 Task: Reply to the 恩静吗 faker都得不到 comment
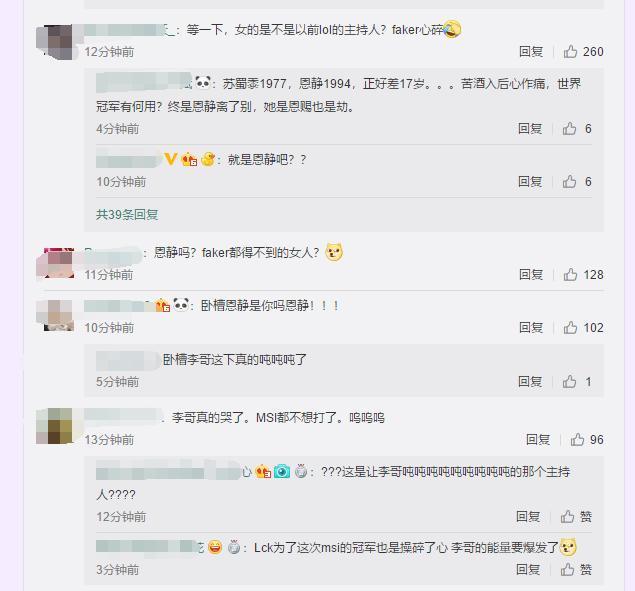coord(531,275)
